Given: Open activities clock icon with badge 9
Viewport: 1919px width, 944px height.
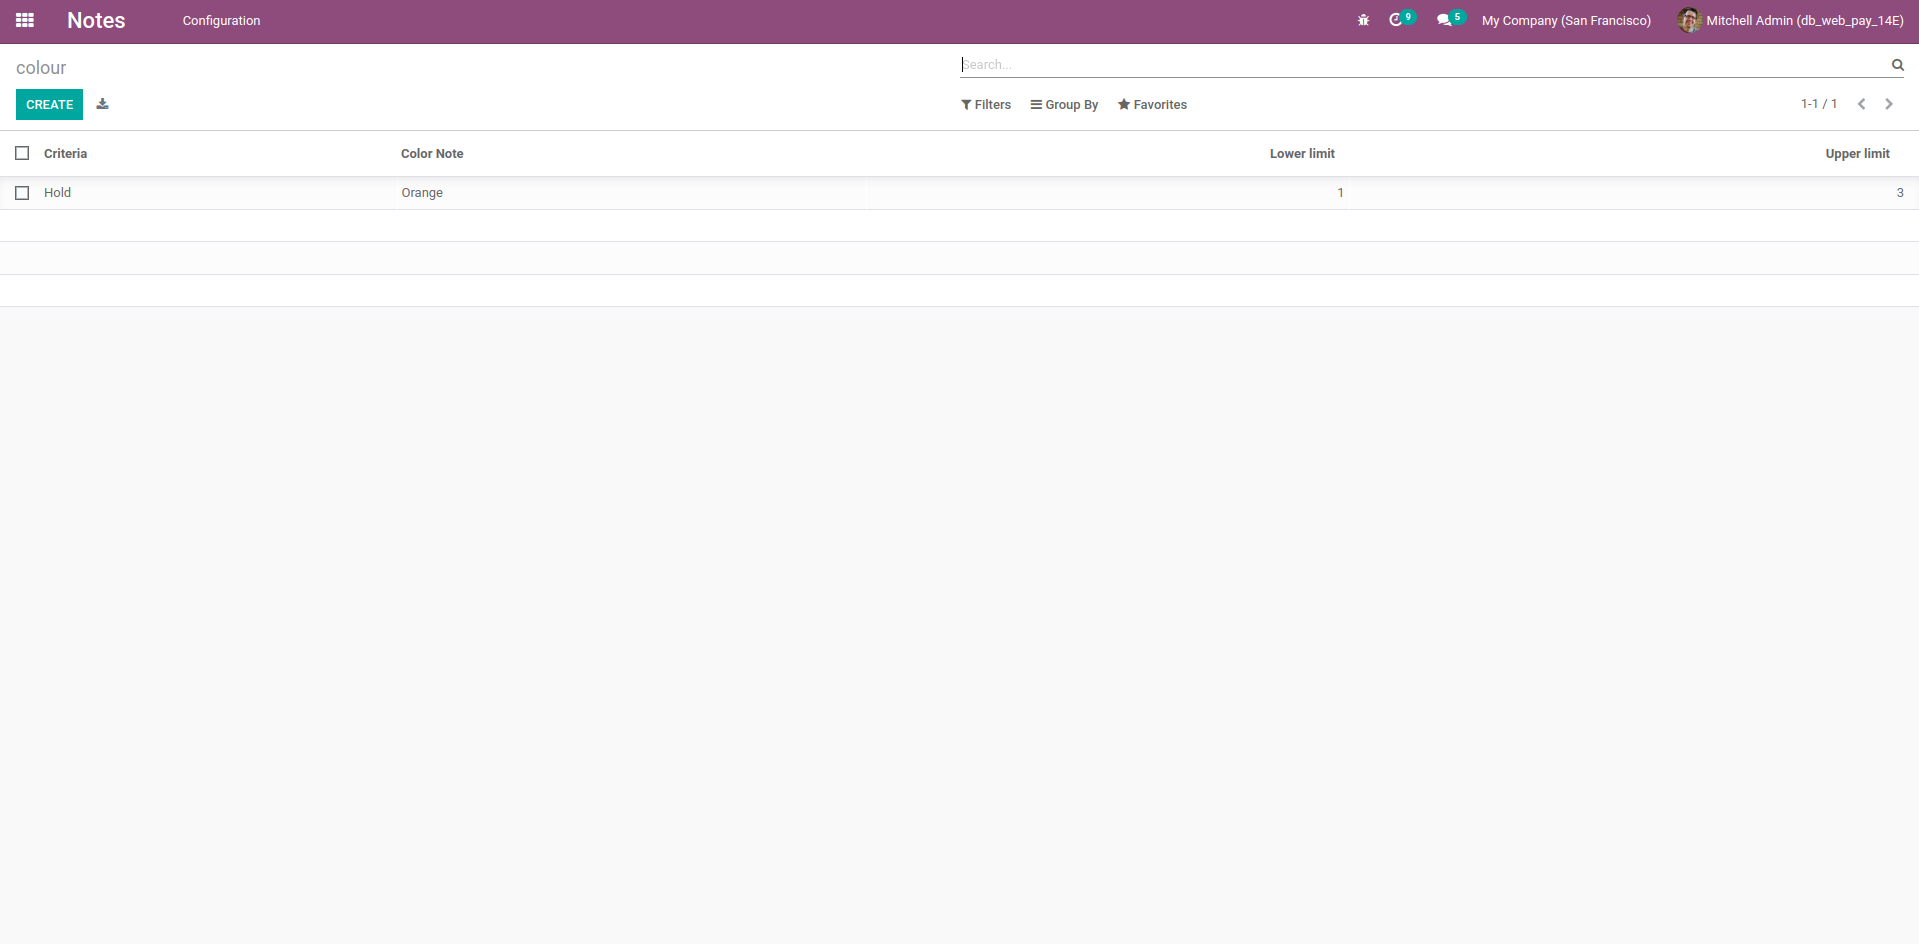Looking at the screenshot, I should pos(1401,19).
